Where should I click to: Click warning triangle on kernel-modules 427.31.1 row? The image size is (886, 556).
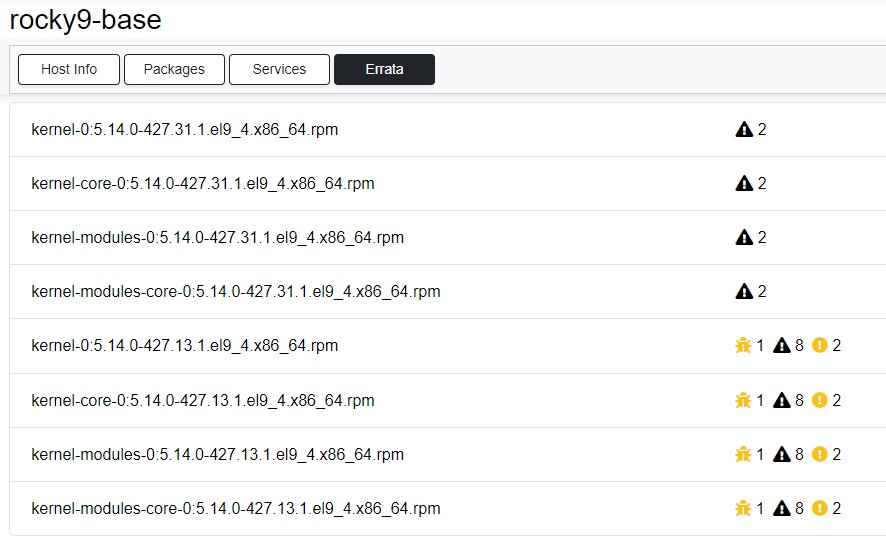pyautogui.click(x=744, y=238)
